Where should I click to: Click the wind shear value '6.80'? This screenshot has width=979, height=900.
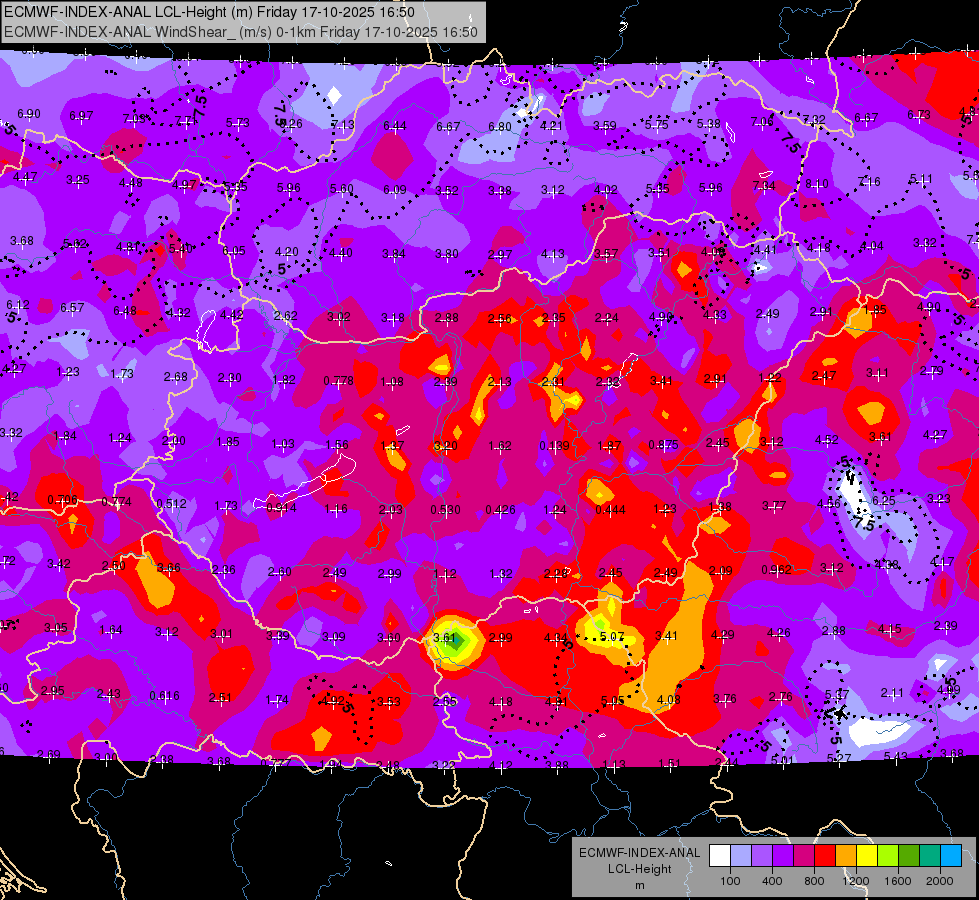[x=500, y=127]
